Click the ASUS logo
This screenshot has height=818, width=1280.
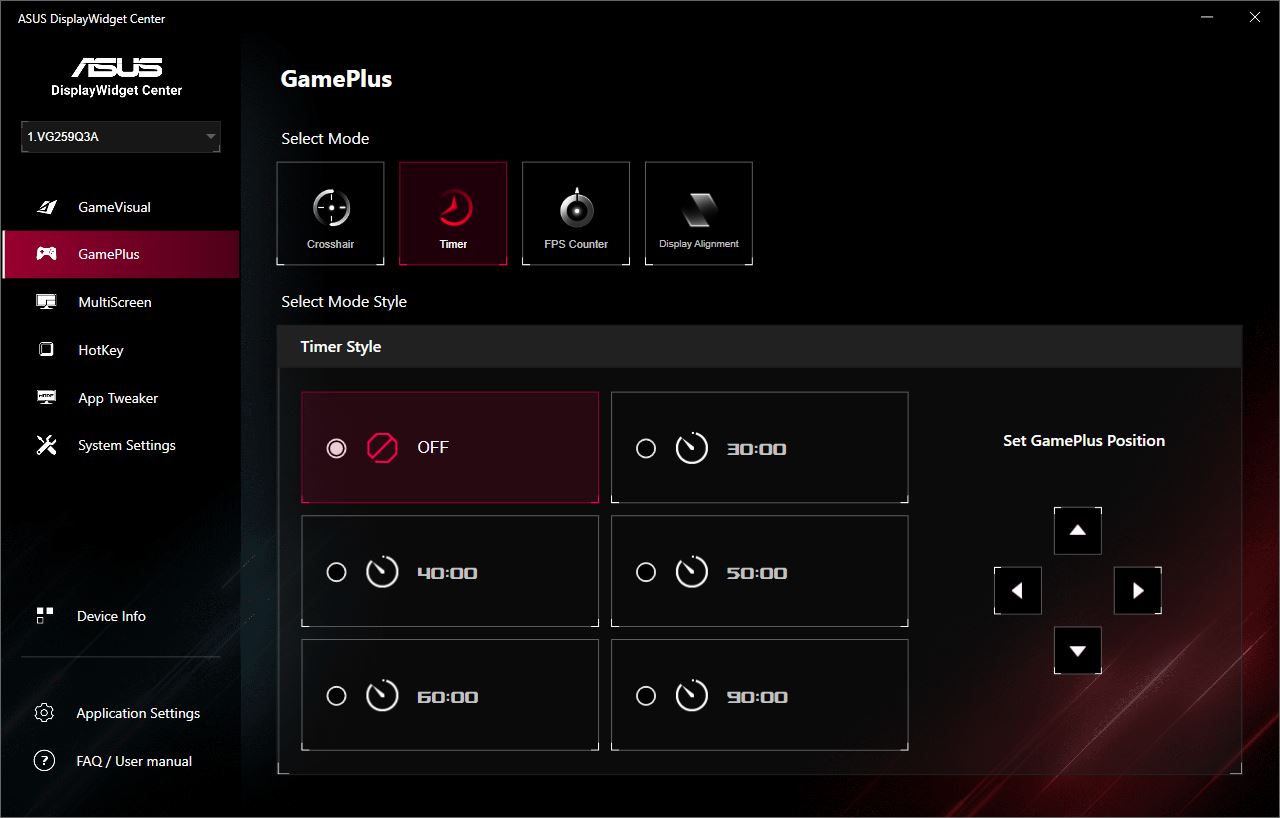point(117,67)
